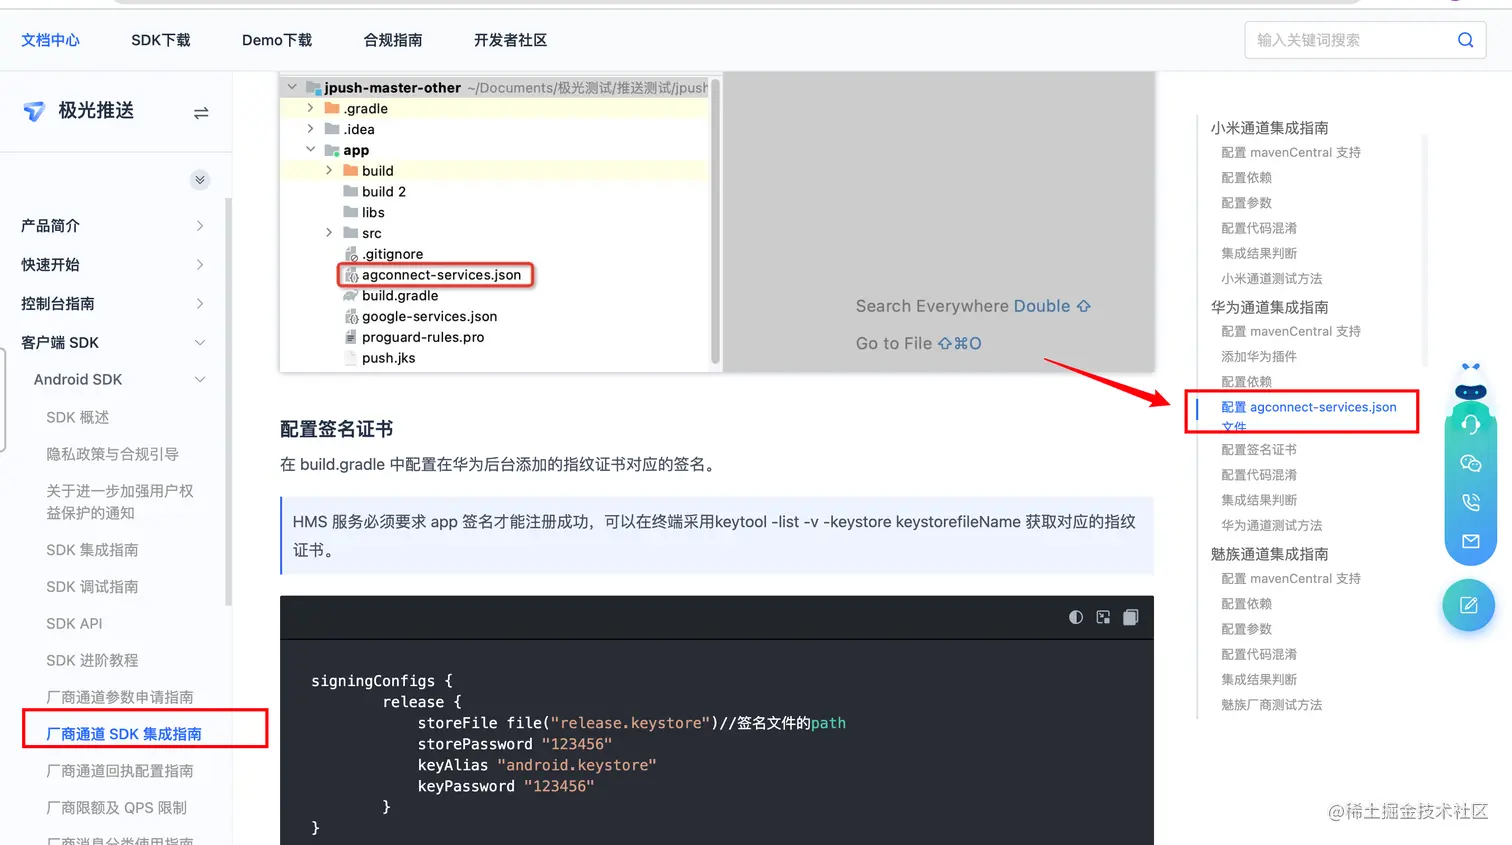Toggle code block theme contrast icon
The width and height of the screenshot is (1512, 845).
pos(1076,617)
